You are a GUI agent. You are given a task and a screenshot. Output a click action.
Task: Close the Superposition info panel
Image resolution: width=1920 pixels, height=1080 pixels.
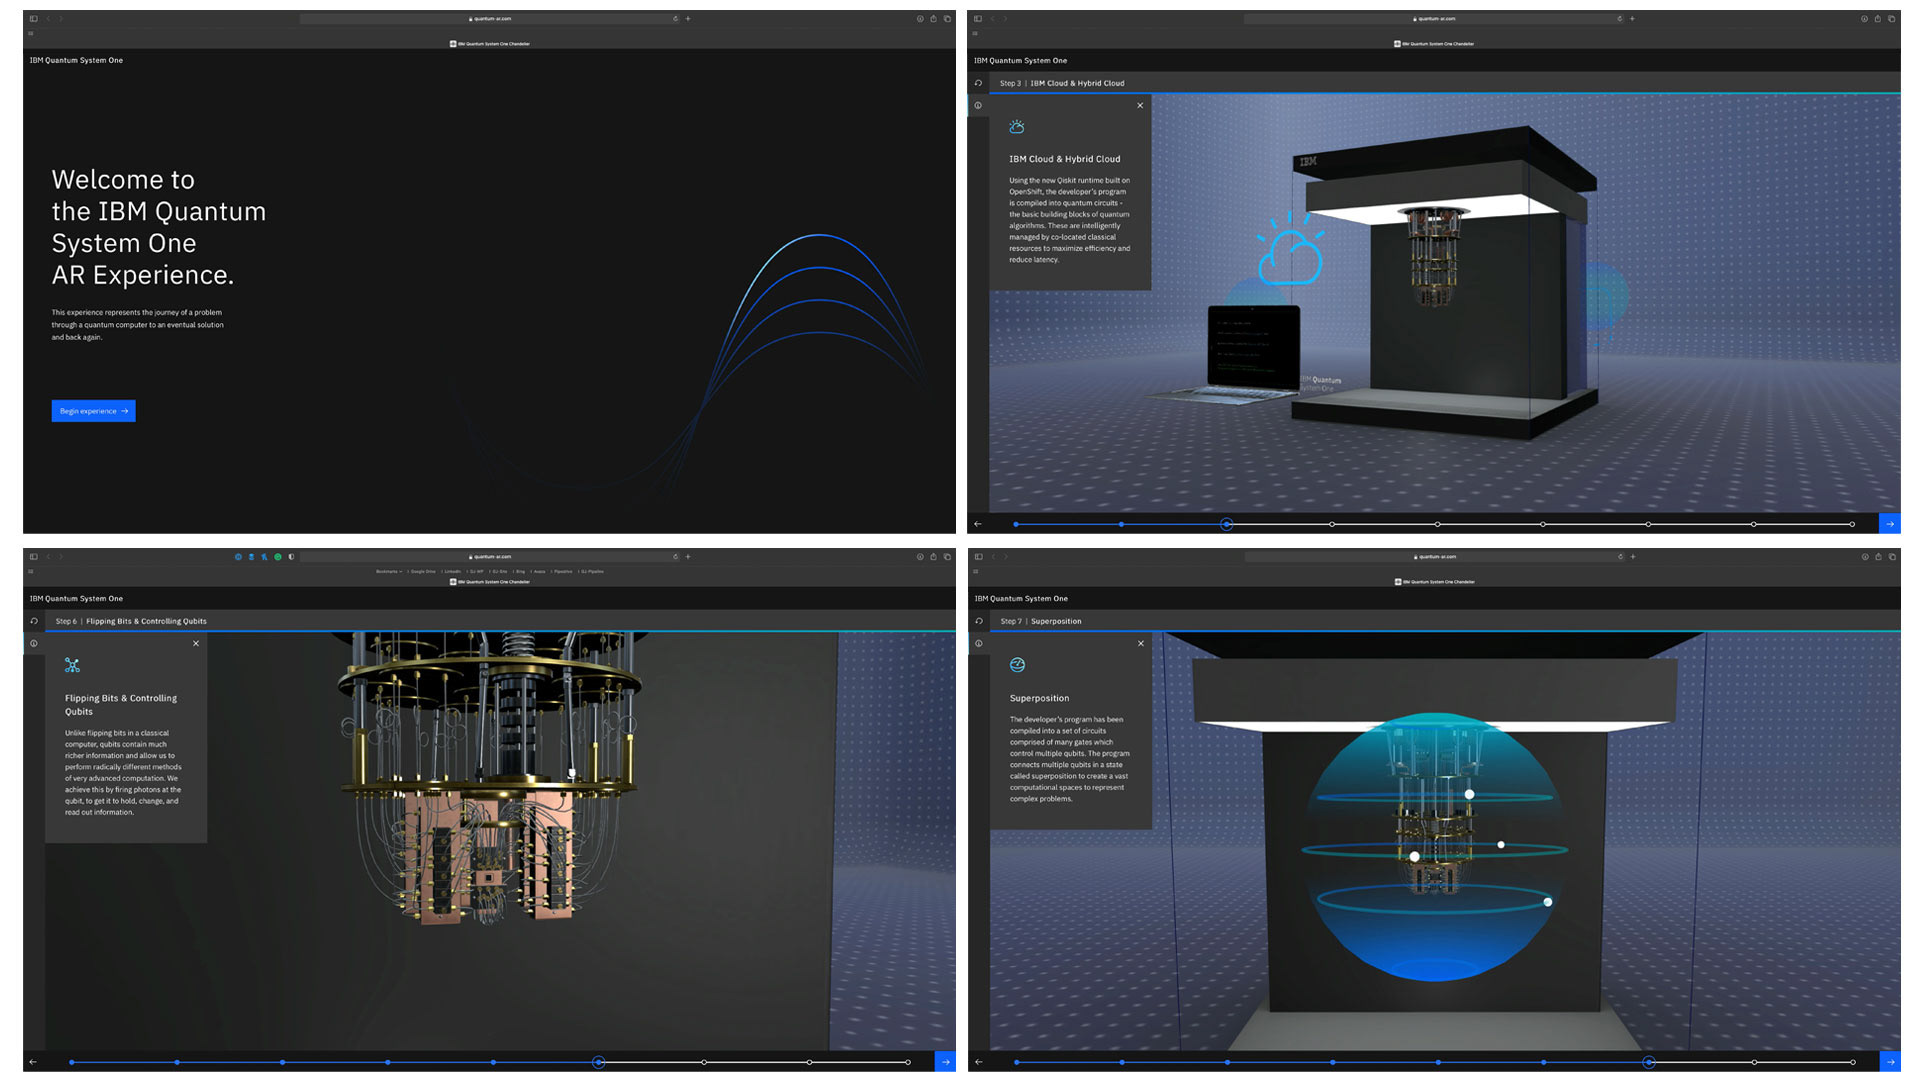1141,643
